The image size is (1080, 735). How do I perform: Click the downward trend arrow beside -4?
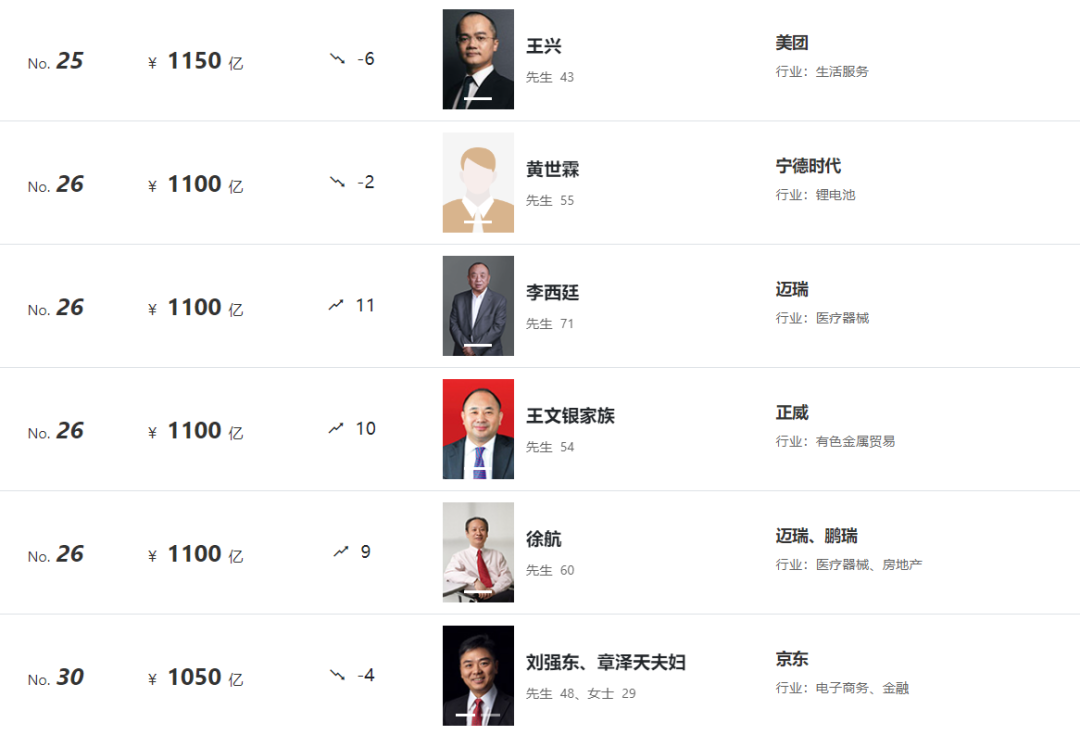coord(337,675)
